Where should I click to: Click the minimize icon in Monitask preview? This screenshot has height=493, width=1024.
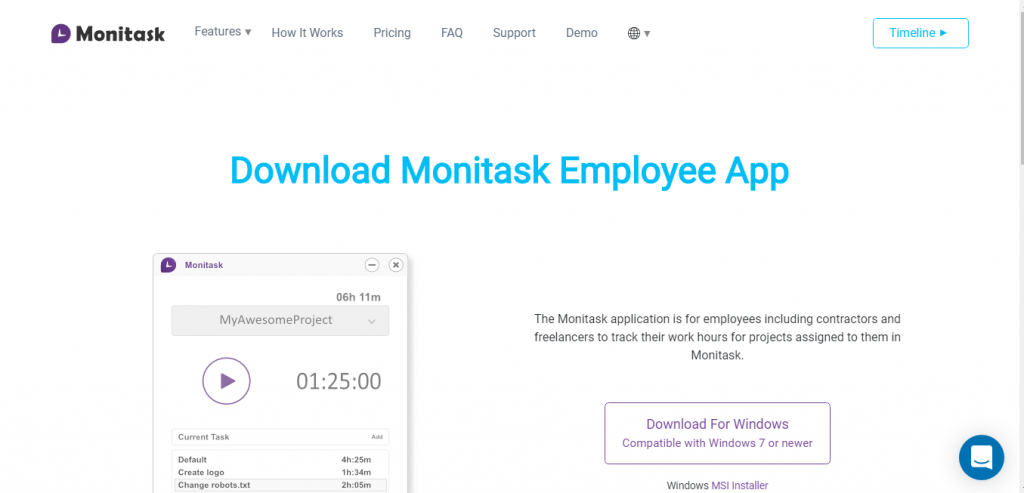372,264
